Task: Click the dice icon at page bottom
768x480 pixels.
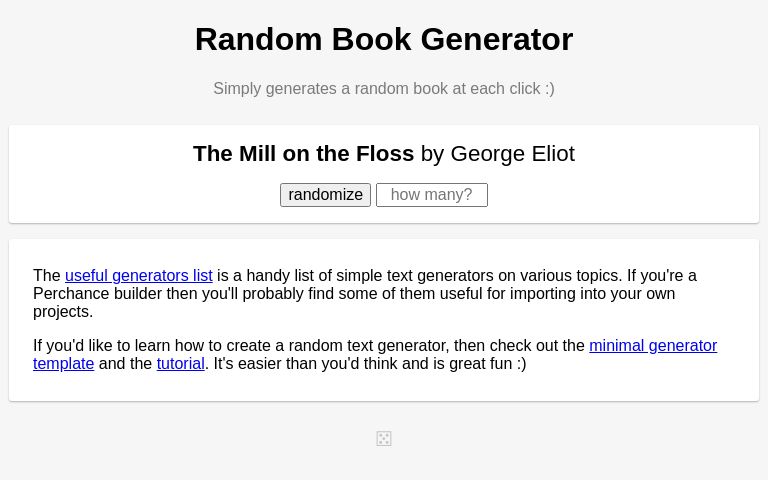Action: click(384, 439)
